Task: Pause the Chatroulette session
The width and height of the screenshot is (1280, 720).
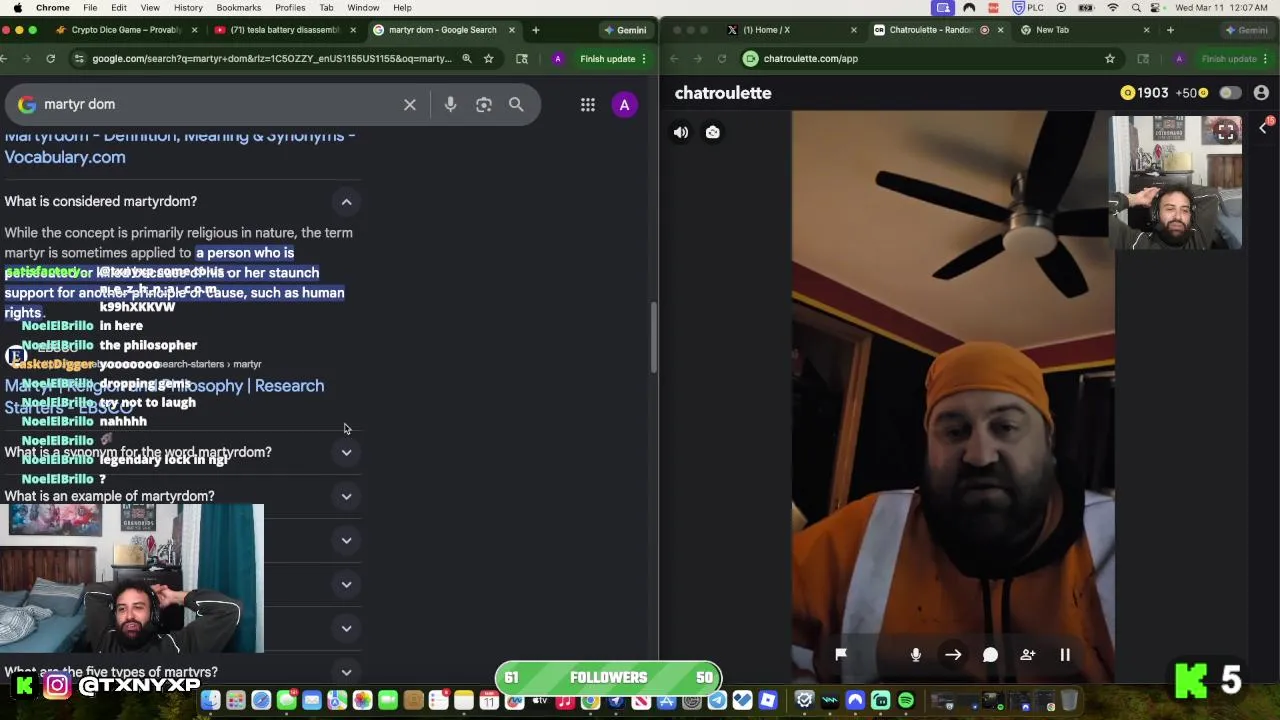Action: (x=1065, y=654)
